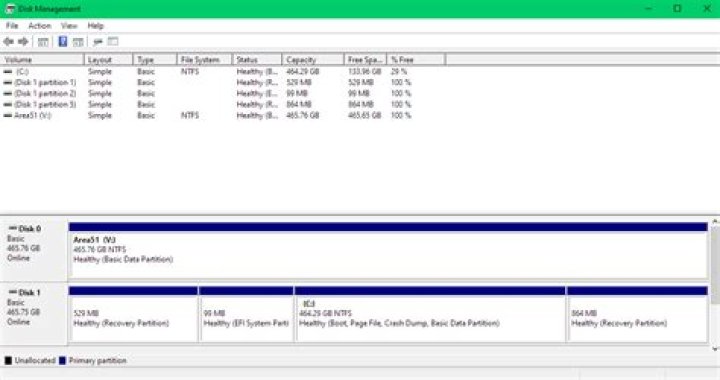Click the black Unallocated legend swatch

(x=8, y=361)
